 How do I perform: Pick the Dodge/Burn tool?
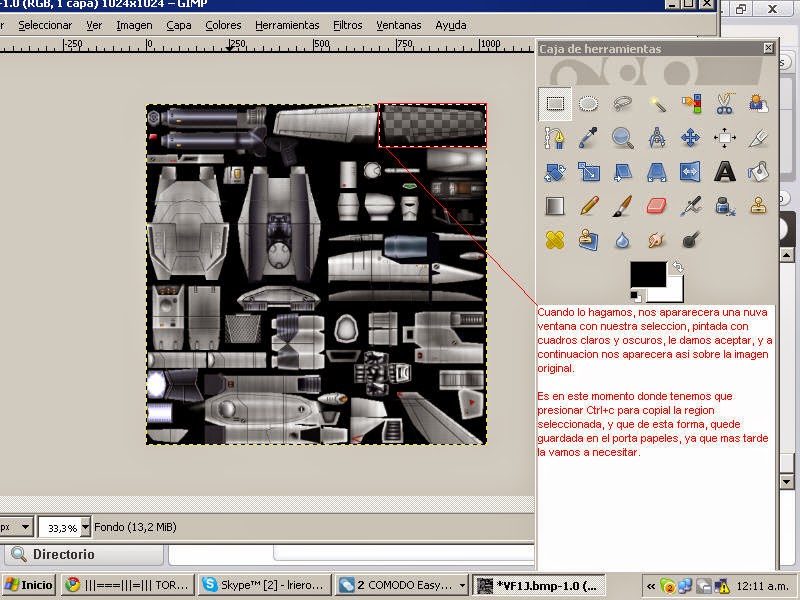coord(691,240)
